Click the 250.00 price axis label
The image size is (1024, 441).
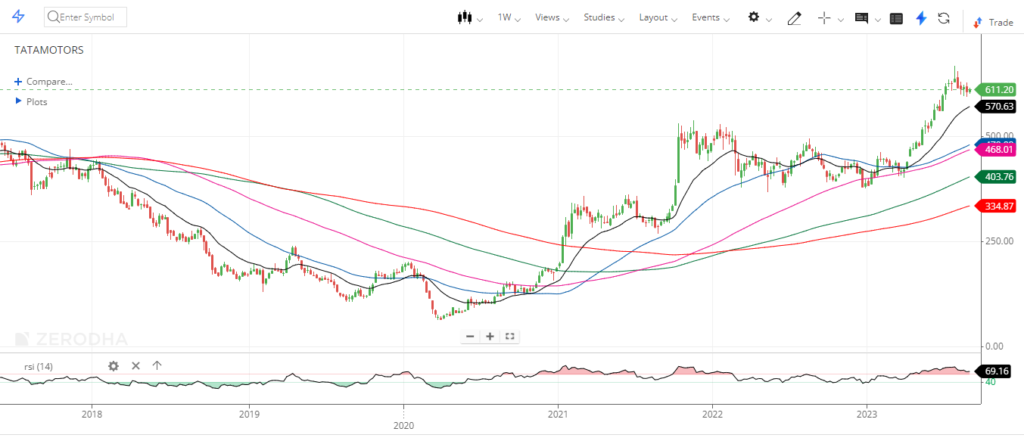(x=1000, y=241)
